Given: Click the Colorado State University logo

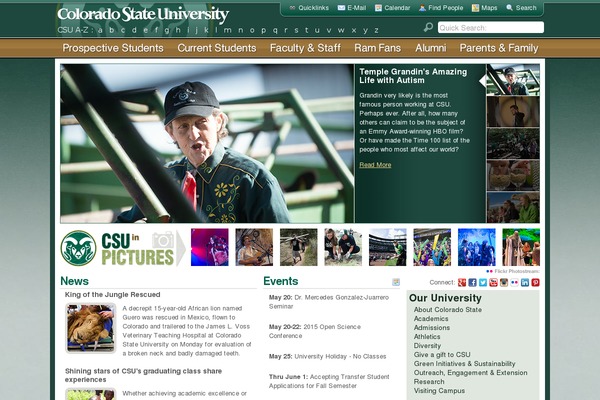Looking at the screenshot, I should tap(143, 15).
